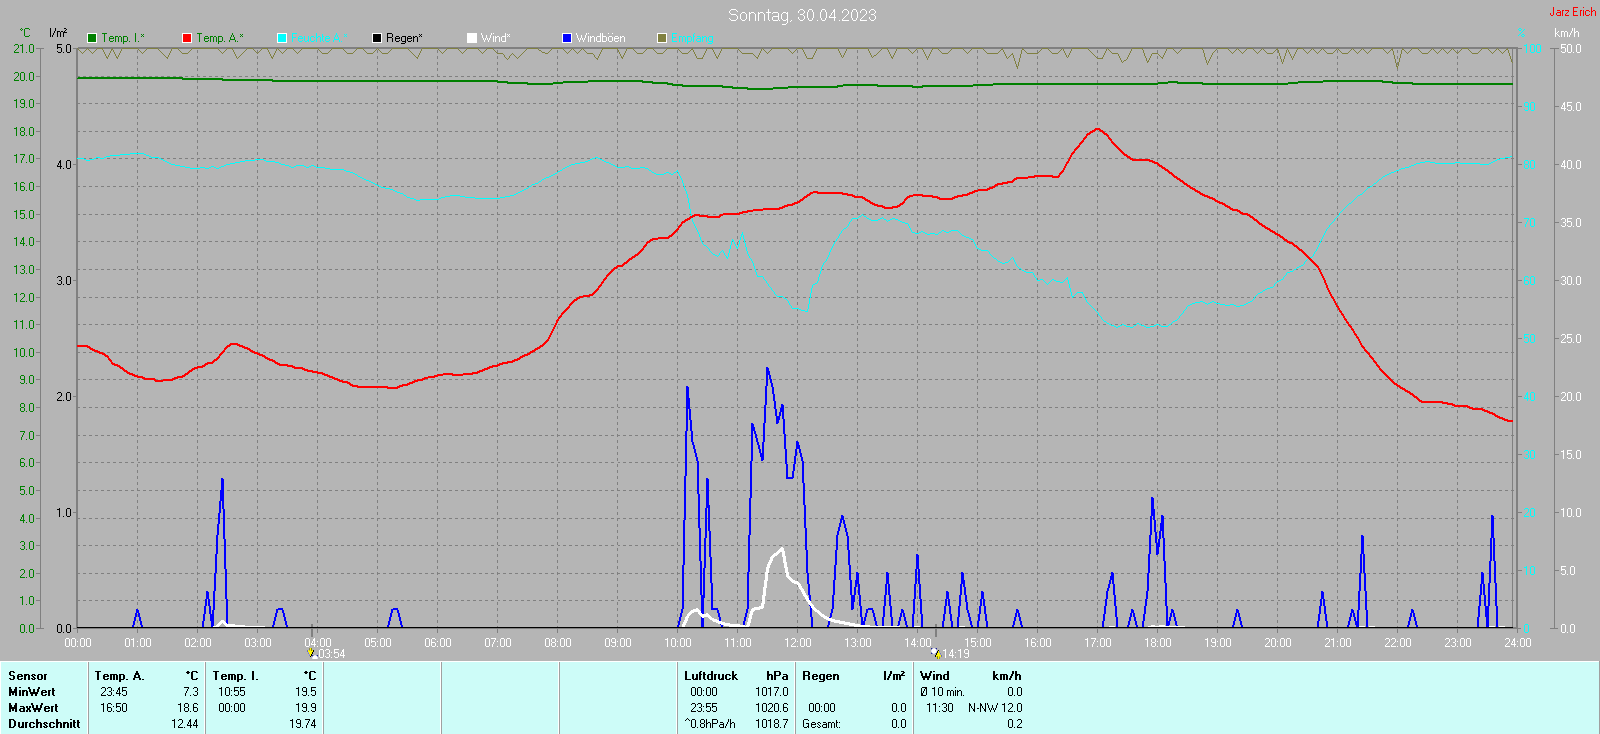Click the 21:00 tick label on time axis
This screenshot has height=734, width=1600.
[1338, 643]
